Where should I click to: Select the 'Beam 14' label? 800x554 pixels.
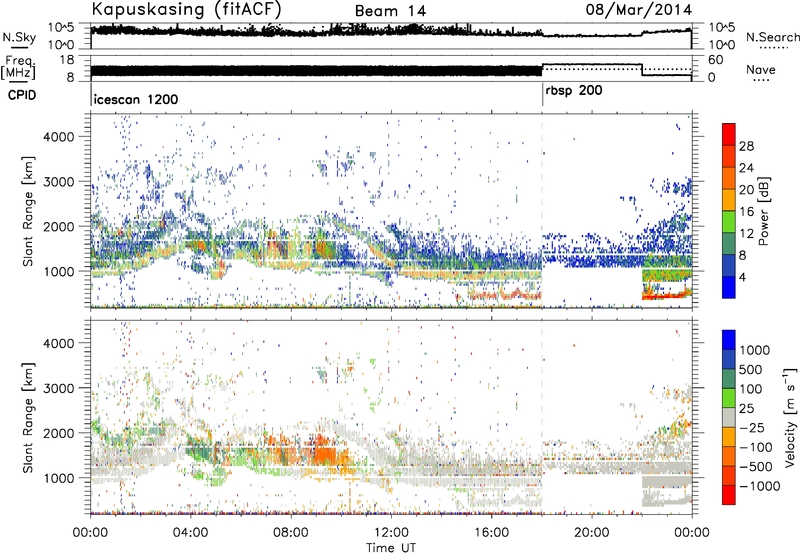390,11
